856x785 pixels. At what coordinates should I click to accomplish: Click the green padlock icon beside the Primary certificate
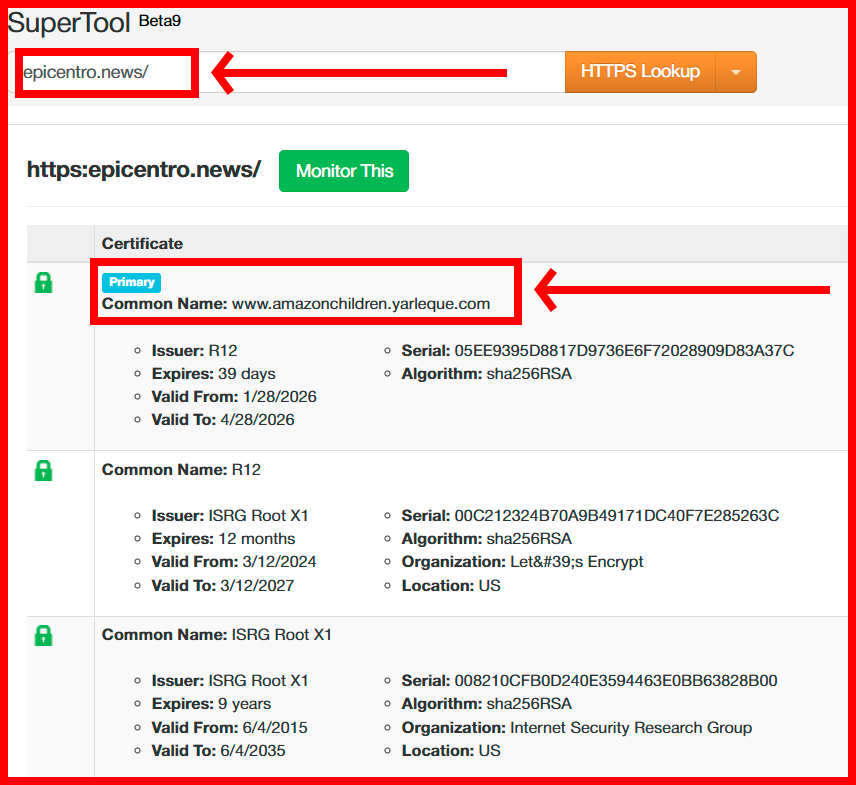43,283
